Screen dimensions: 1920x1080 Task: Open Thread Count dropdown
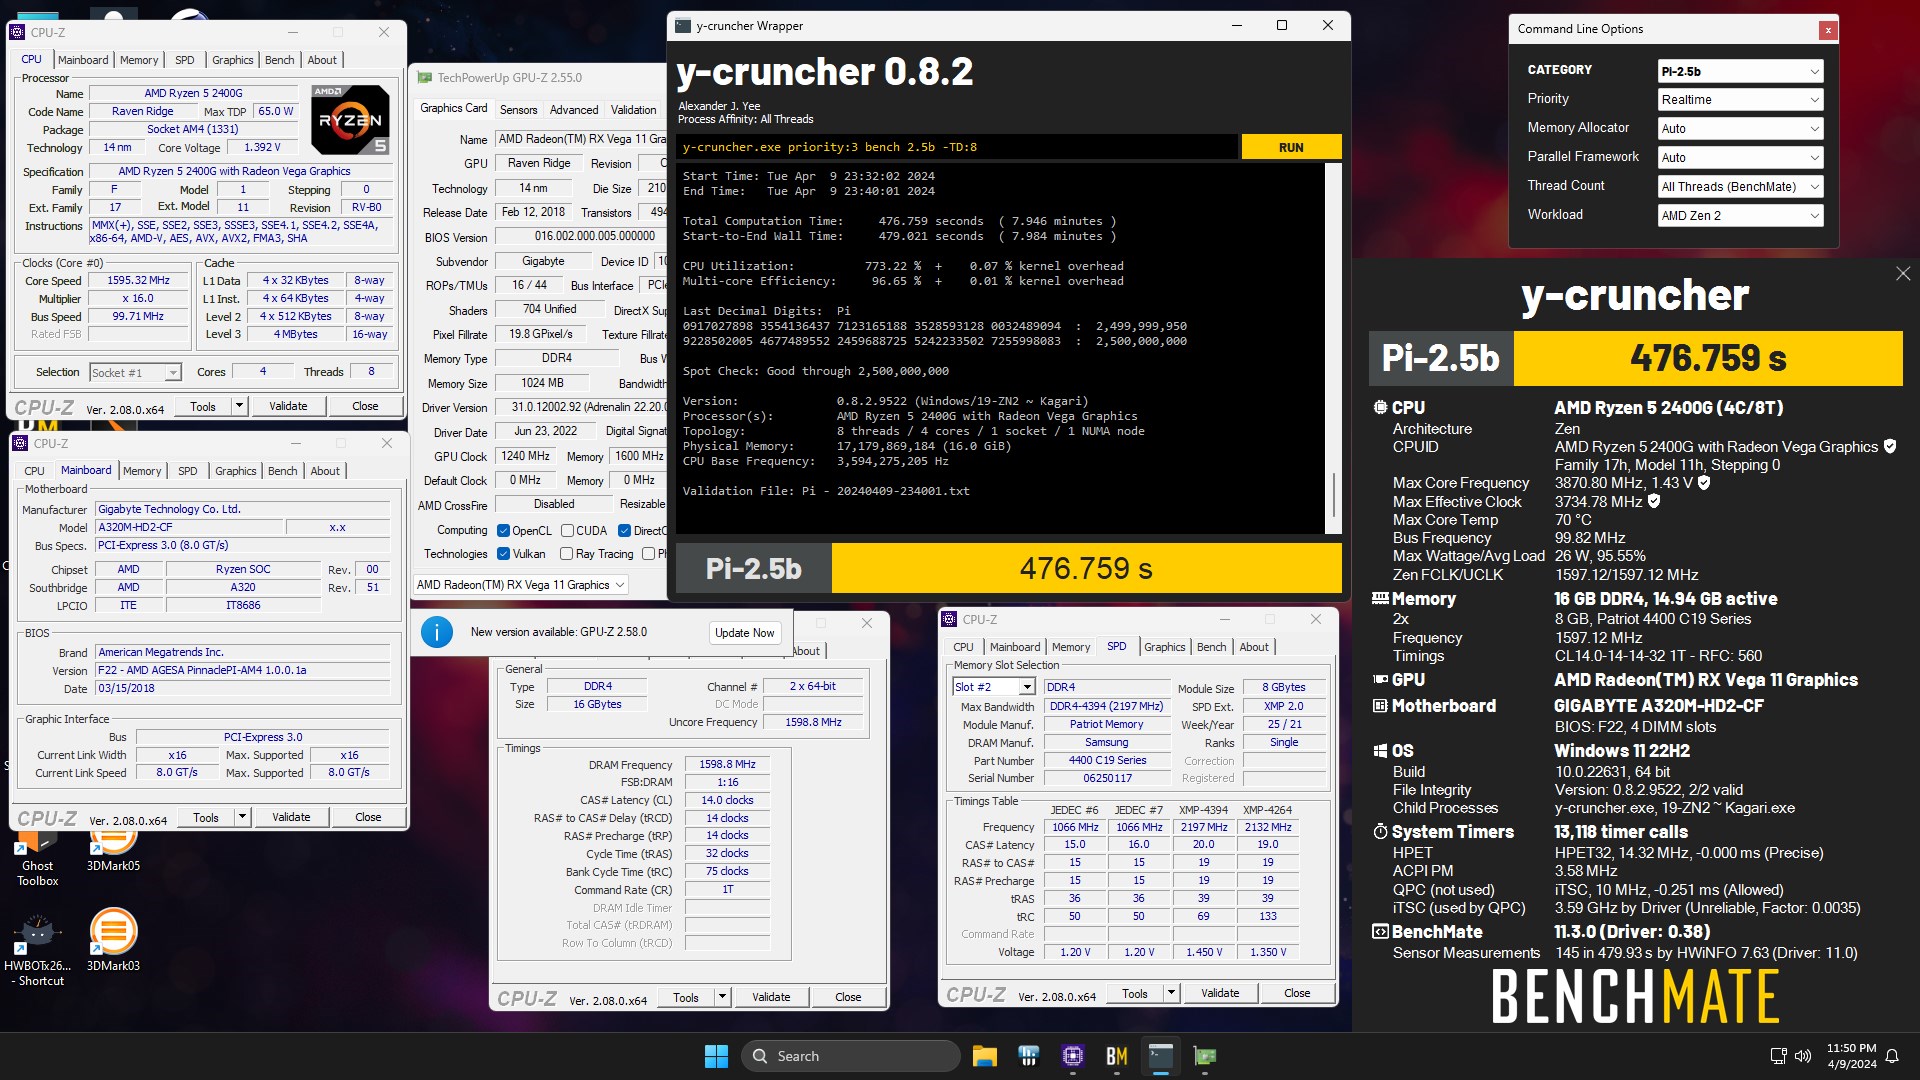[1740, 187]
